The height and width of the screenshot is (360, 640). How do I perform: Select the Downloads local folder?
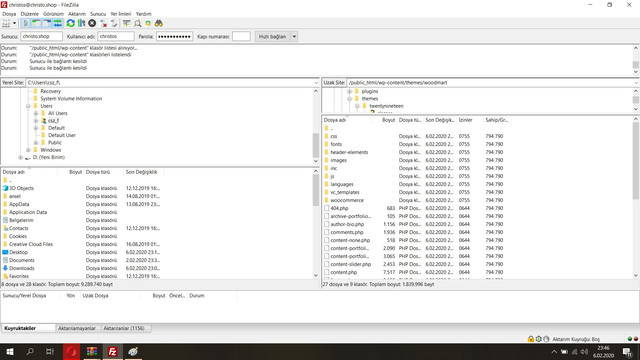pos(22,268)
